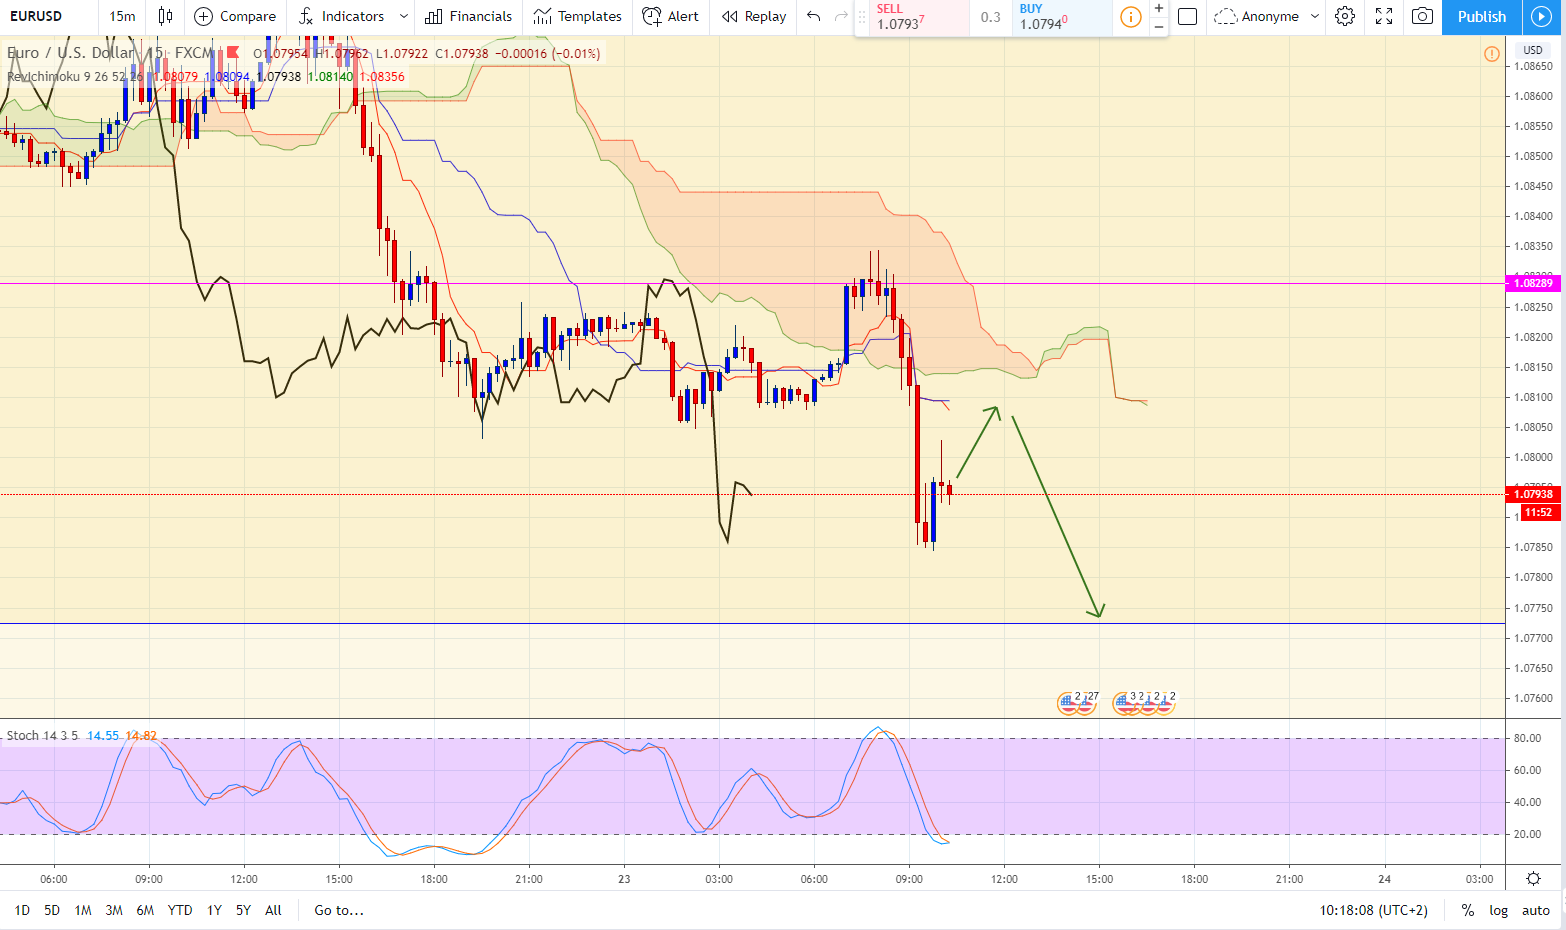Select the 1M time range
This screenshot has width=1566, height=930.
pos(83,910)
